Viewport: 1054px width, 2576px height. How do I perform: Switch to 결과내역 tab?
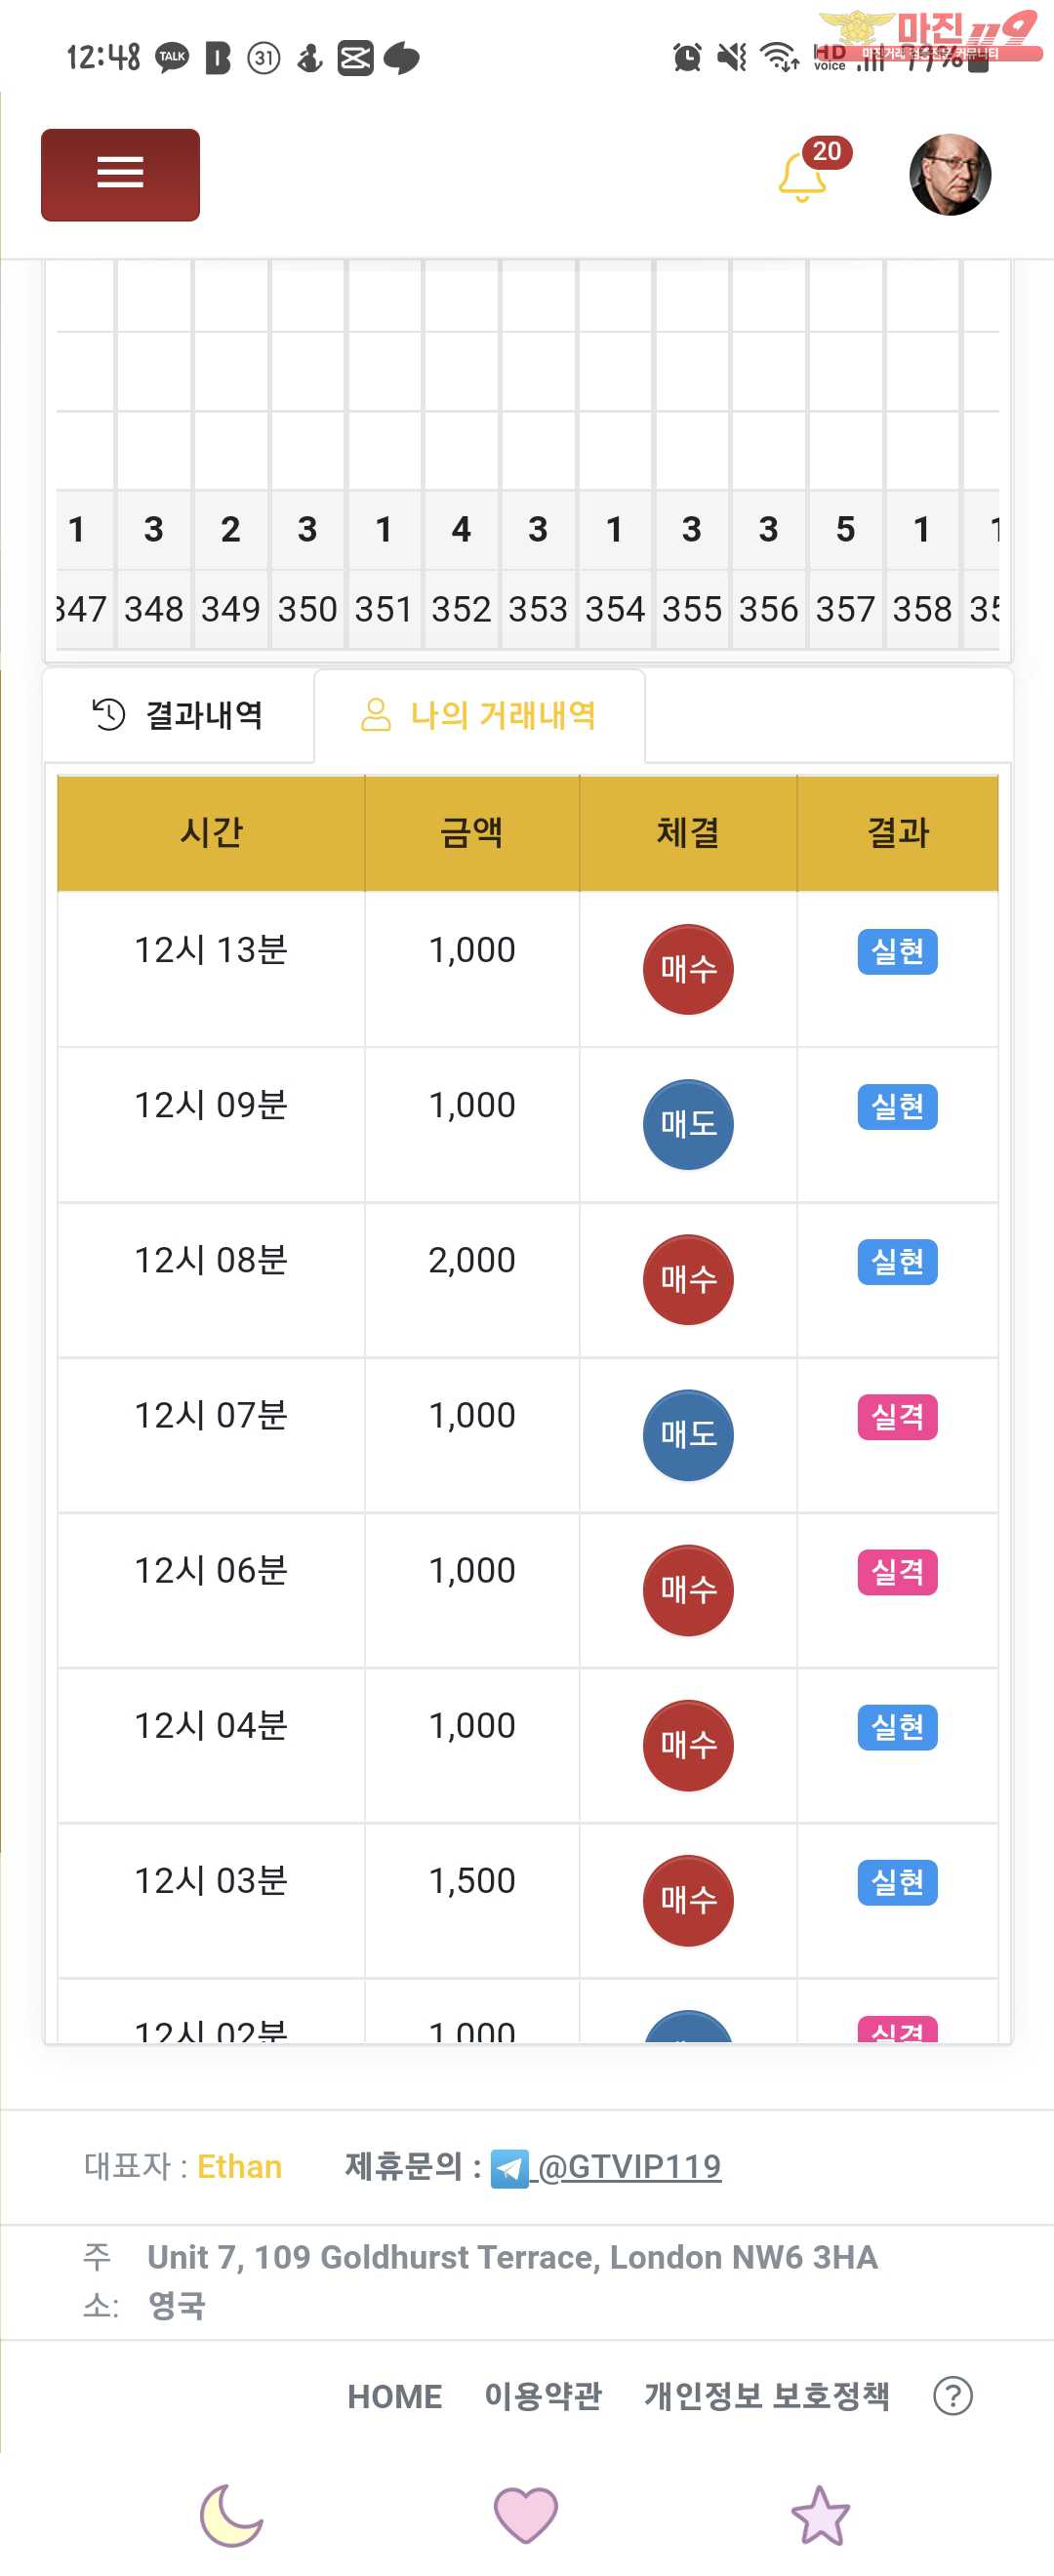click(179, 715)
